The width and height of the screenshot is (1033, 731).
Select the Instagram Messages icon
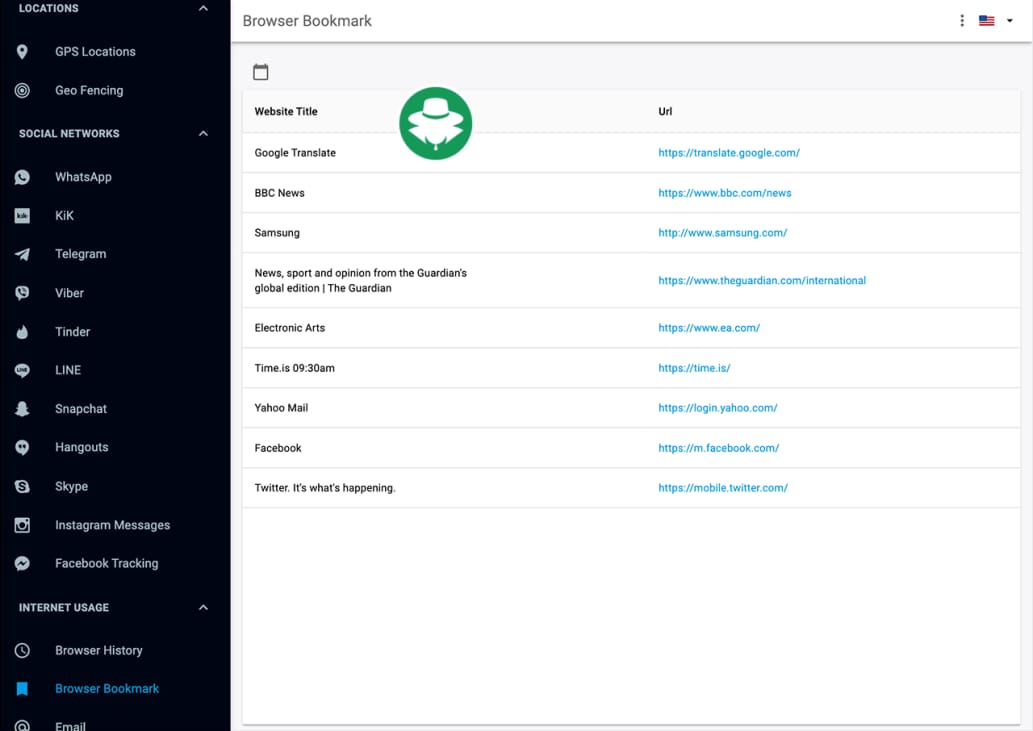(22, 524)
